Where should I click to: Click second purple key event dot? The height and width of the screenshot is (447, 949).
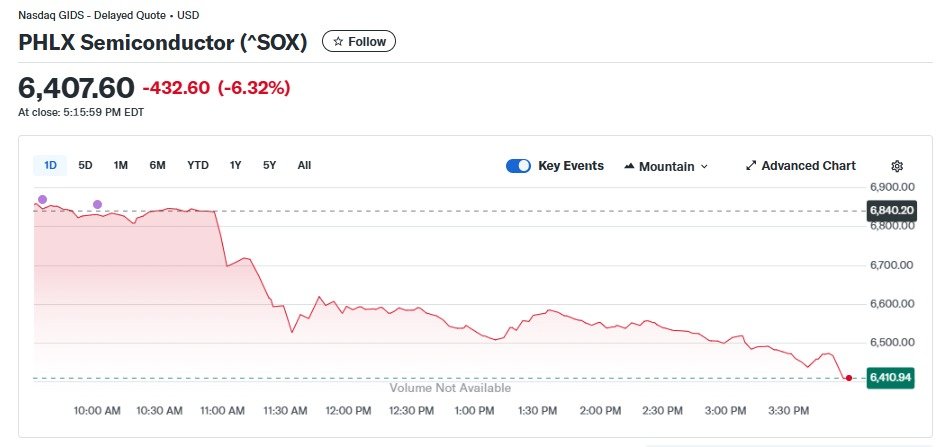[97, 205]
